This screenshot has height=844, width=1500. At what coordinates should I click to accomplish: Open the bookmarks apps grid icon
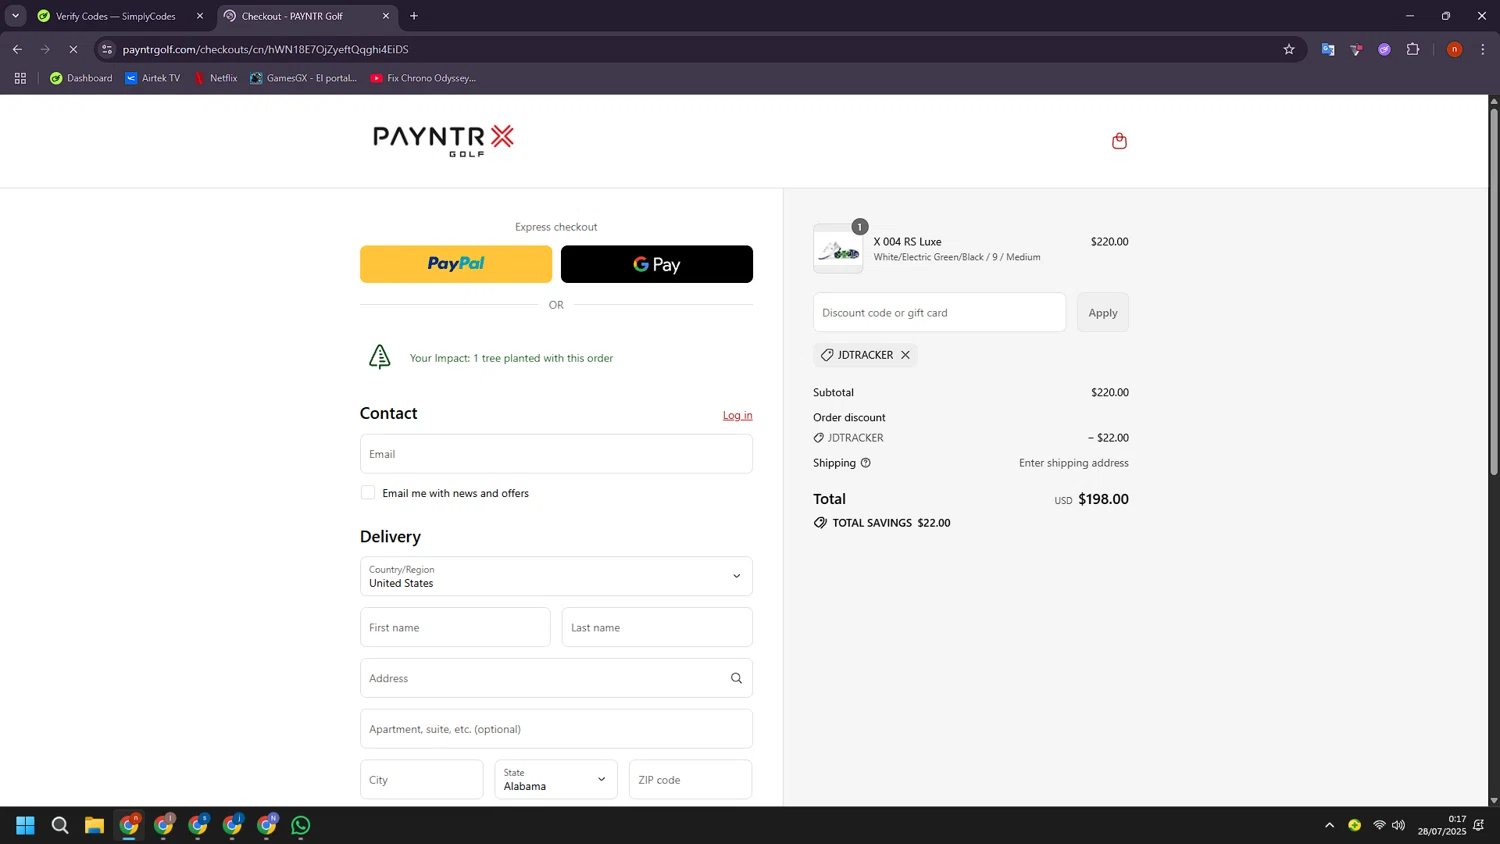[20, 78]
